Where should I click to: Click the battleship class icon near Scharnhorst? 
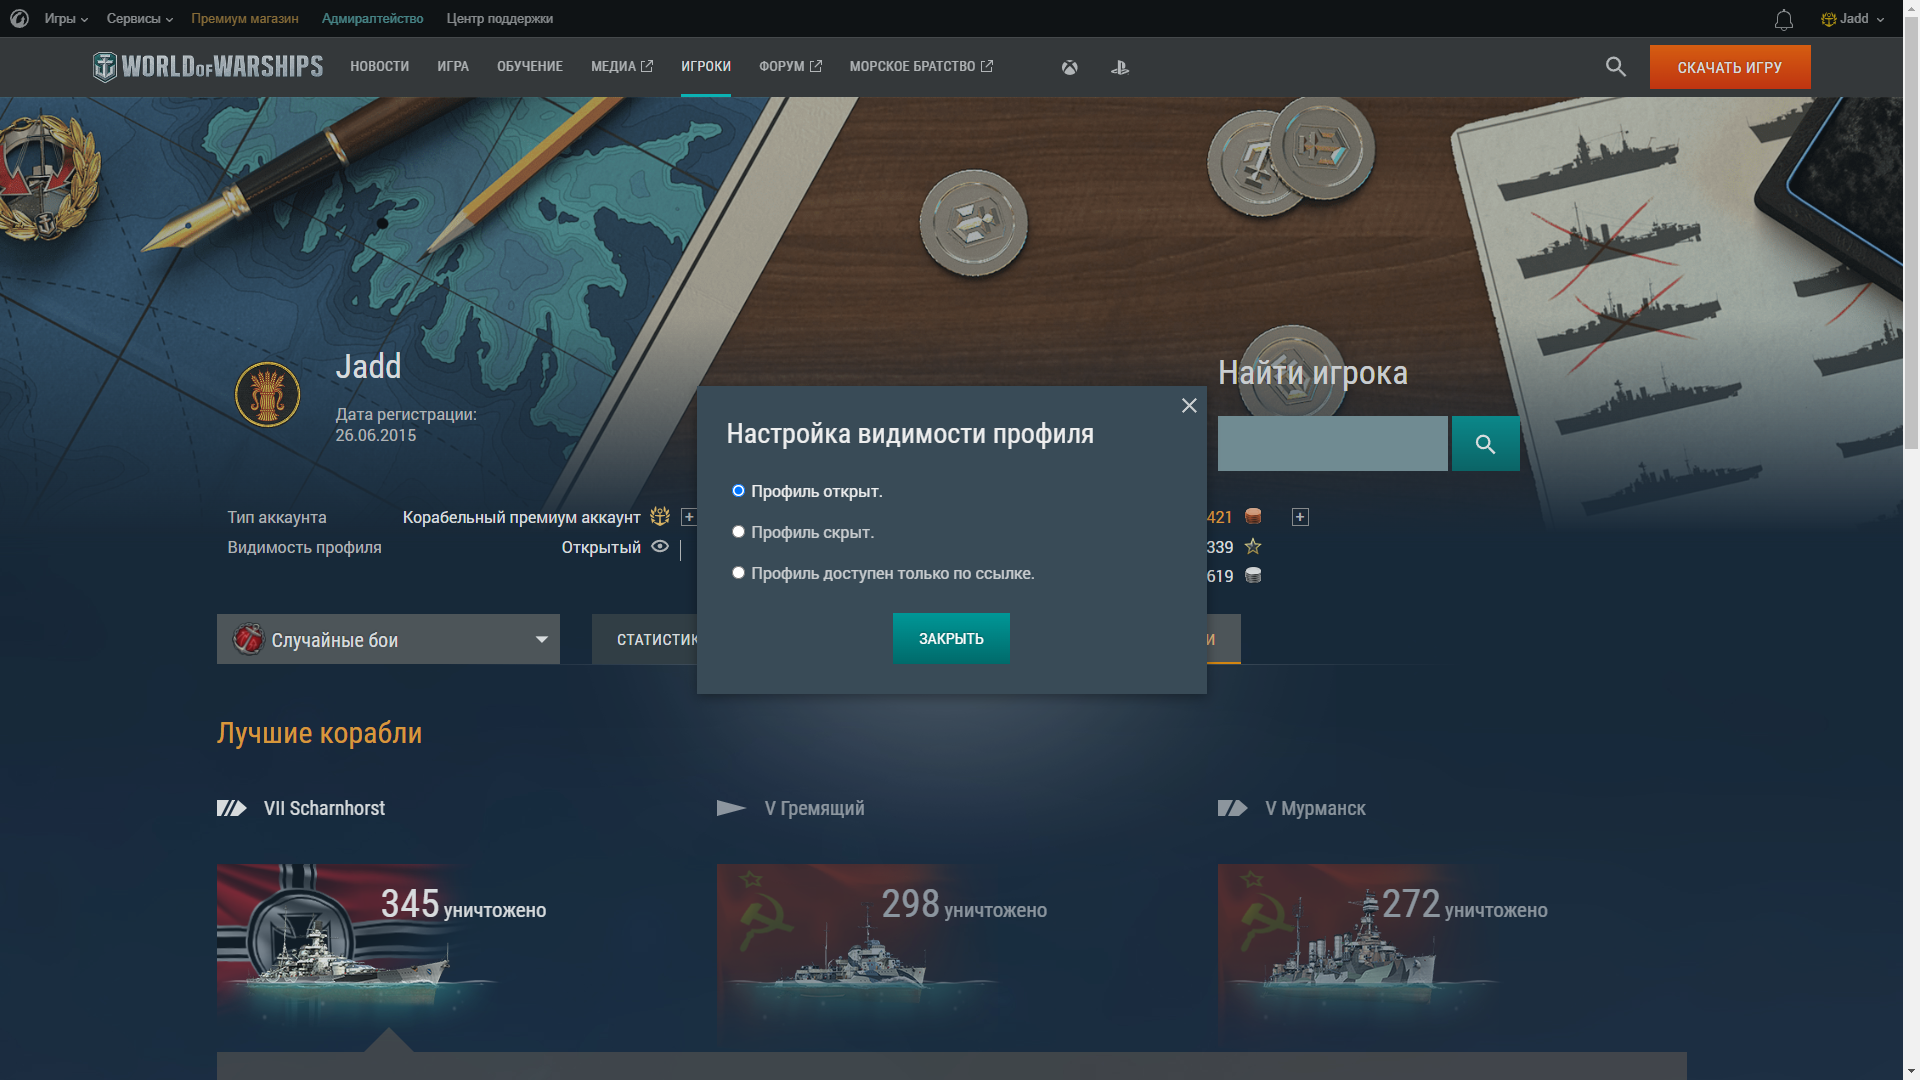[232, 808]
